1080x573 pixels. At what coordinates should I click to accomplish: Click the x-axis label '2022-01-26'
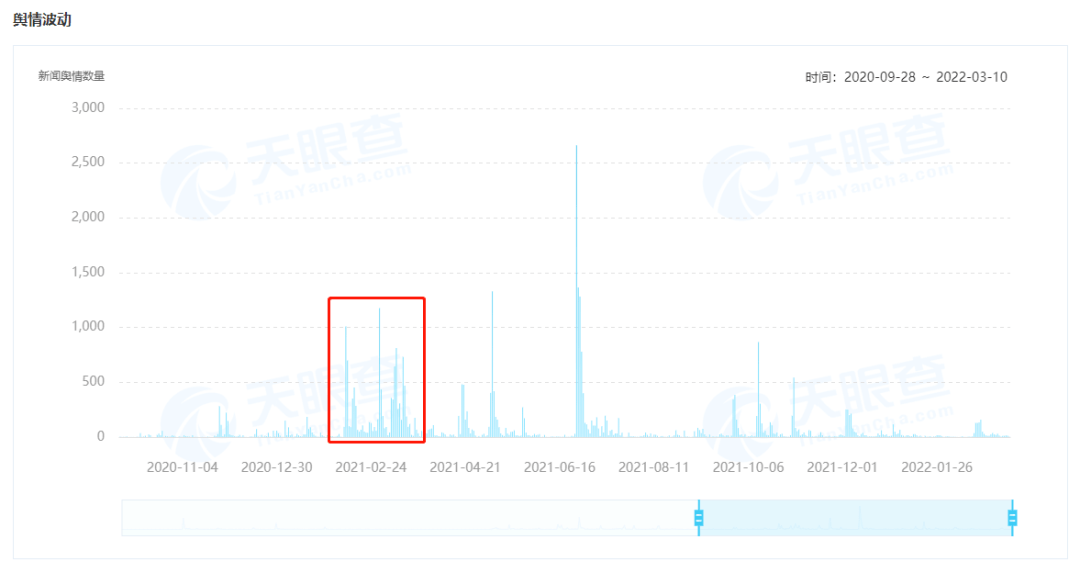click(937, 467)
